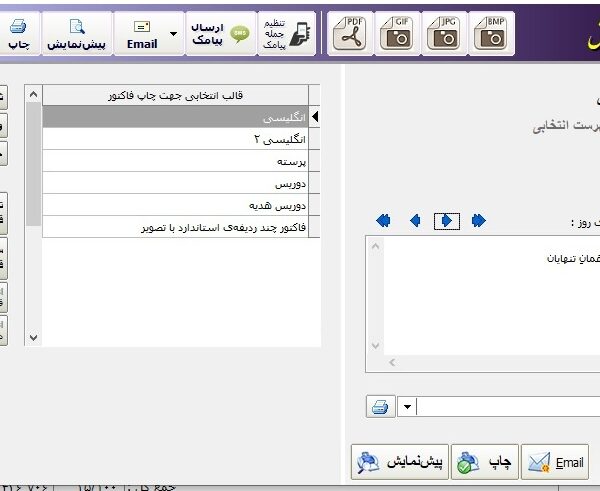The image size is (600, 491).
Task: Click the top toolbar چاپ print button
Action: coord(19,34)
